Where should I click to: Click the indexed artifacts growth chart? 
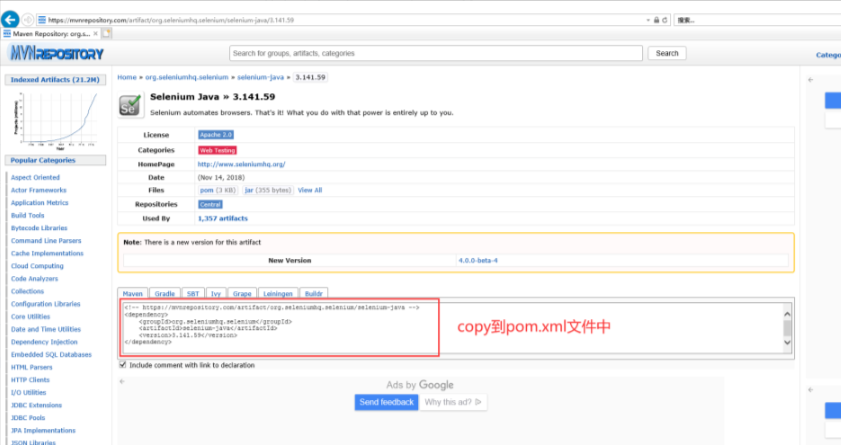56,120
